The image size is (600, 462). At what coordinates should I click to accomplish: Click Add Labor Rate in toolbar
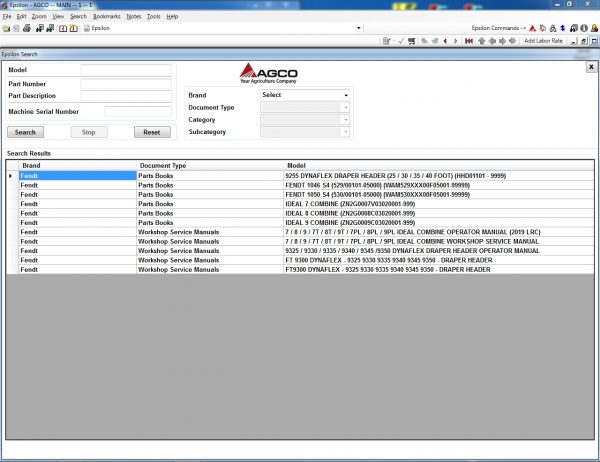click(x=543, y=41)
